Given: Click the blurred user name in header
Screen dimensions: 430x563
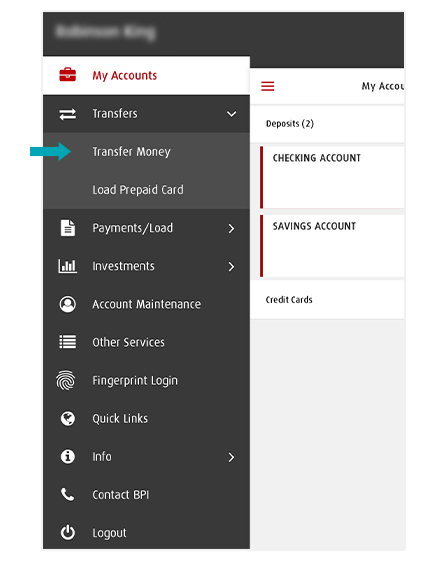Looking at the screenshot, I should coord(106,32).
